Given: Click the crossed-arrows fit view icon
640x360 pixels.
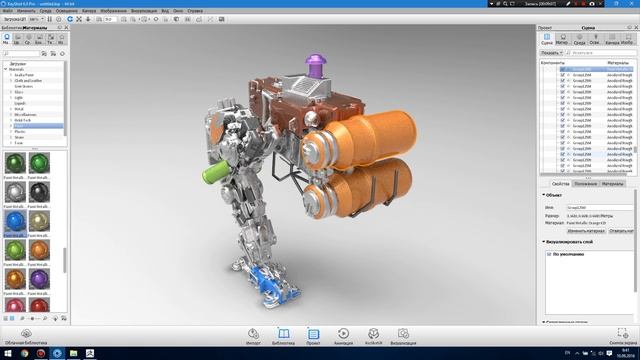Looking at the screenshot, I should [x=79, y=19].
